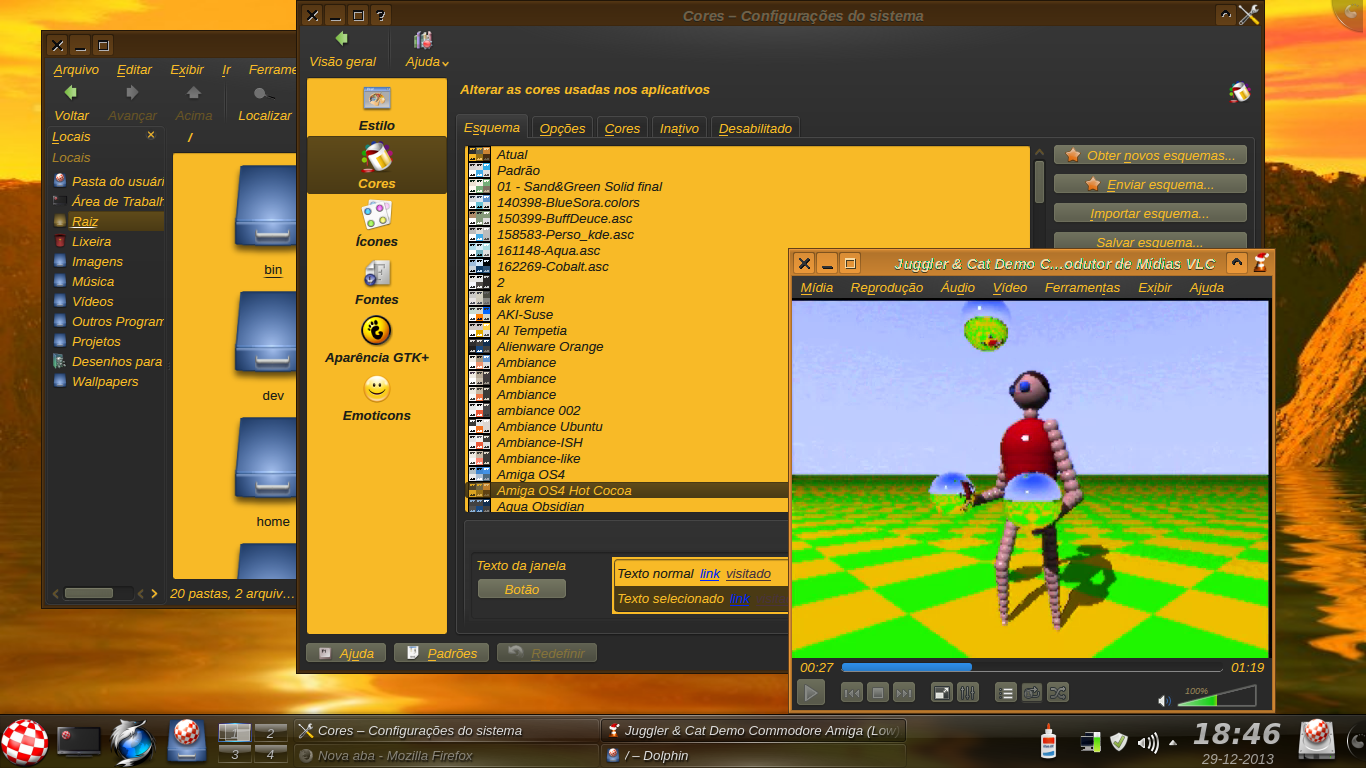Jump to previous media in VLC
Image resolution: width=1366 pixels, height=768 pixels.
coord(852,692)
